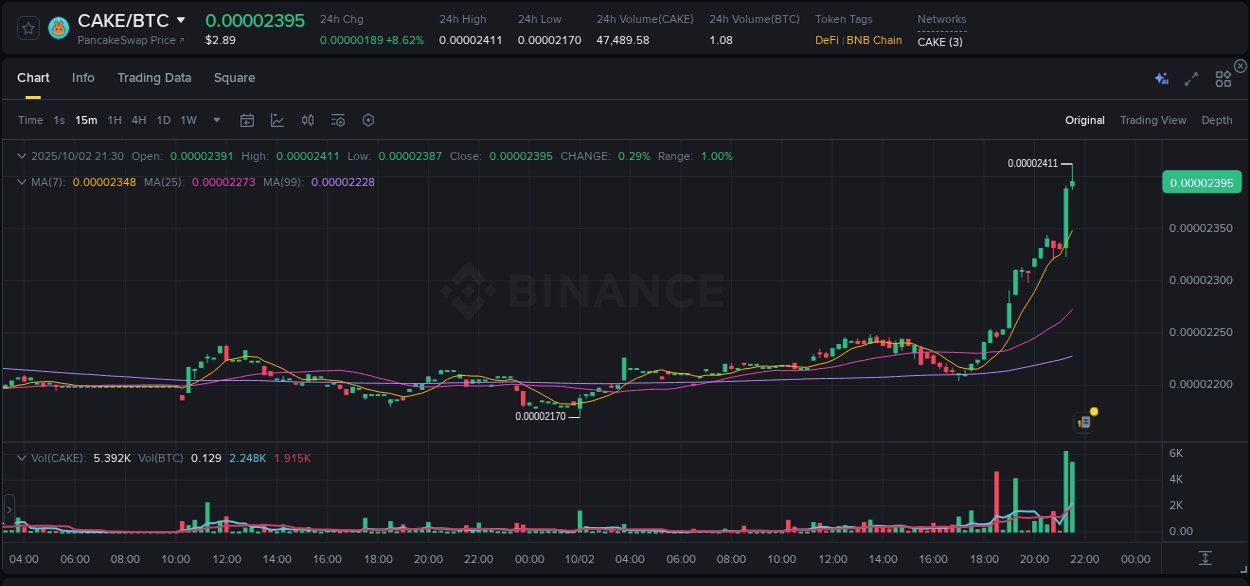Collapse the MA indicator row chevron

(22, 182)
